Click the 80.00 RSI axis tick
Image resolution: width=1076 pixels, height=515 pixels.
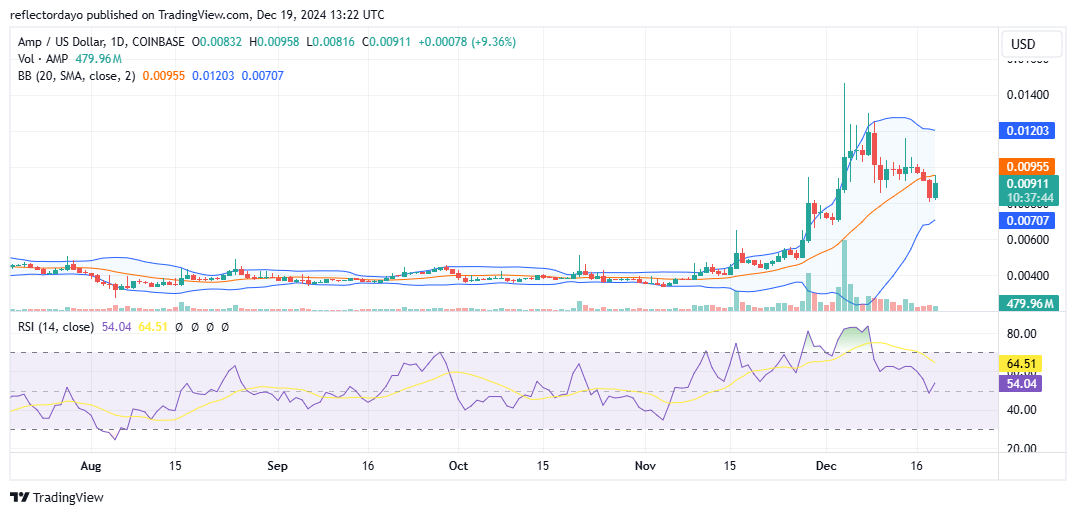(1023, 334)
